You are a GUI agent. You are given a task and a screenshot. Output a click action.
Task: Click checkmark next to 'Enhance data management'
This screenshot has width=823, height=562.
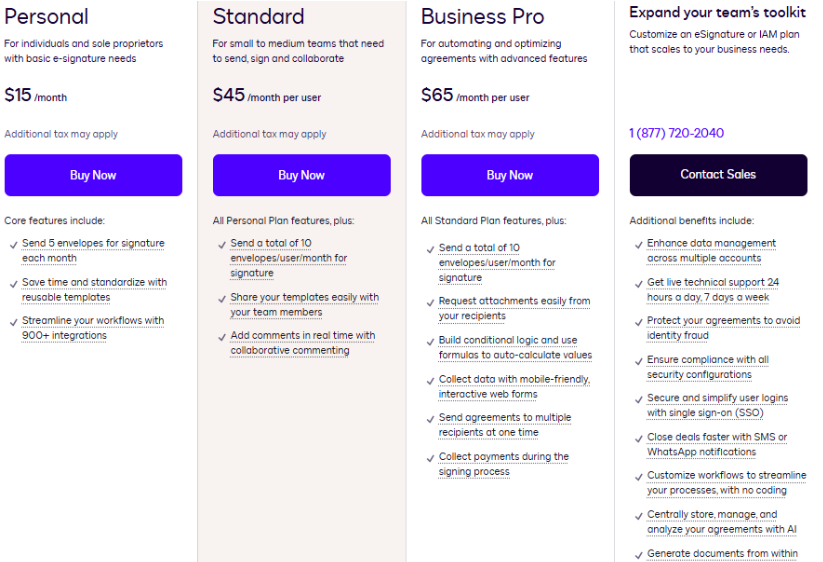coord(638,244)
